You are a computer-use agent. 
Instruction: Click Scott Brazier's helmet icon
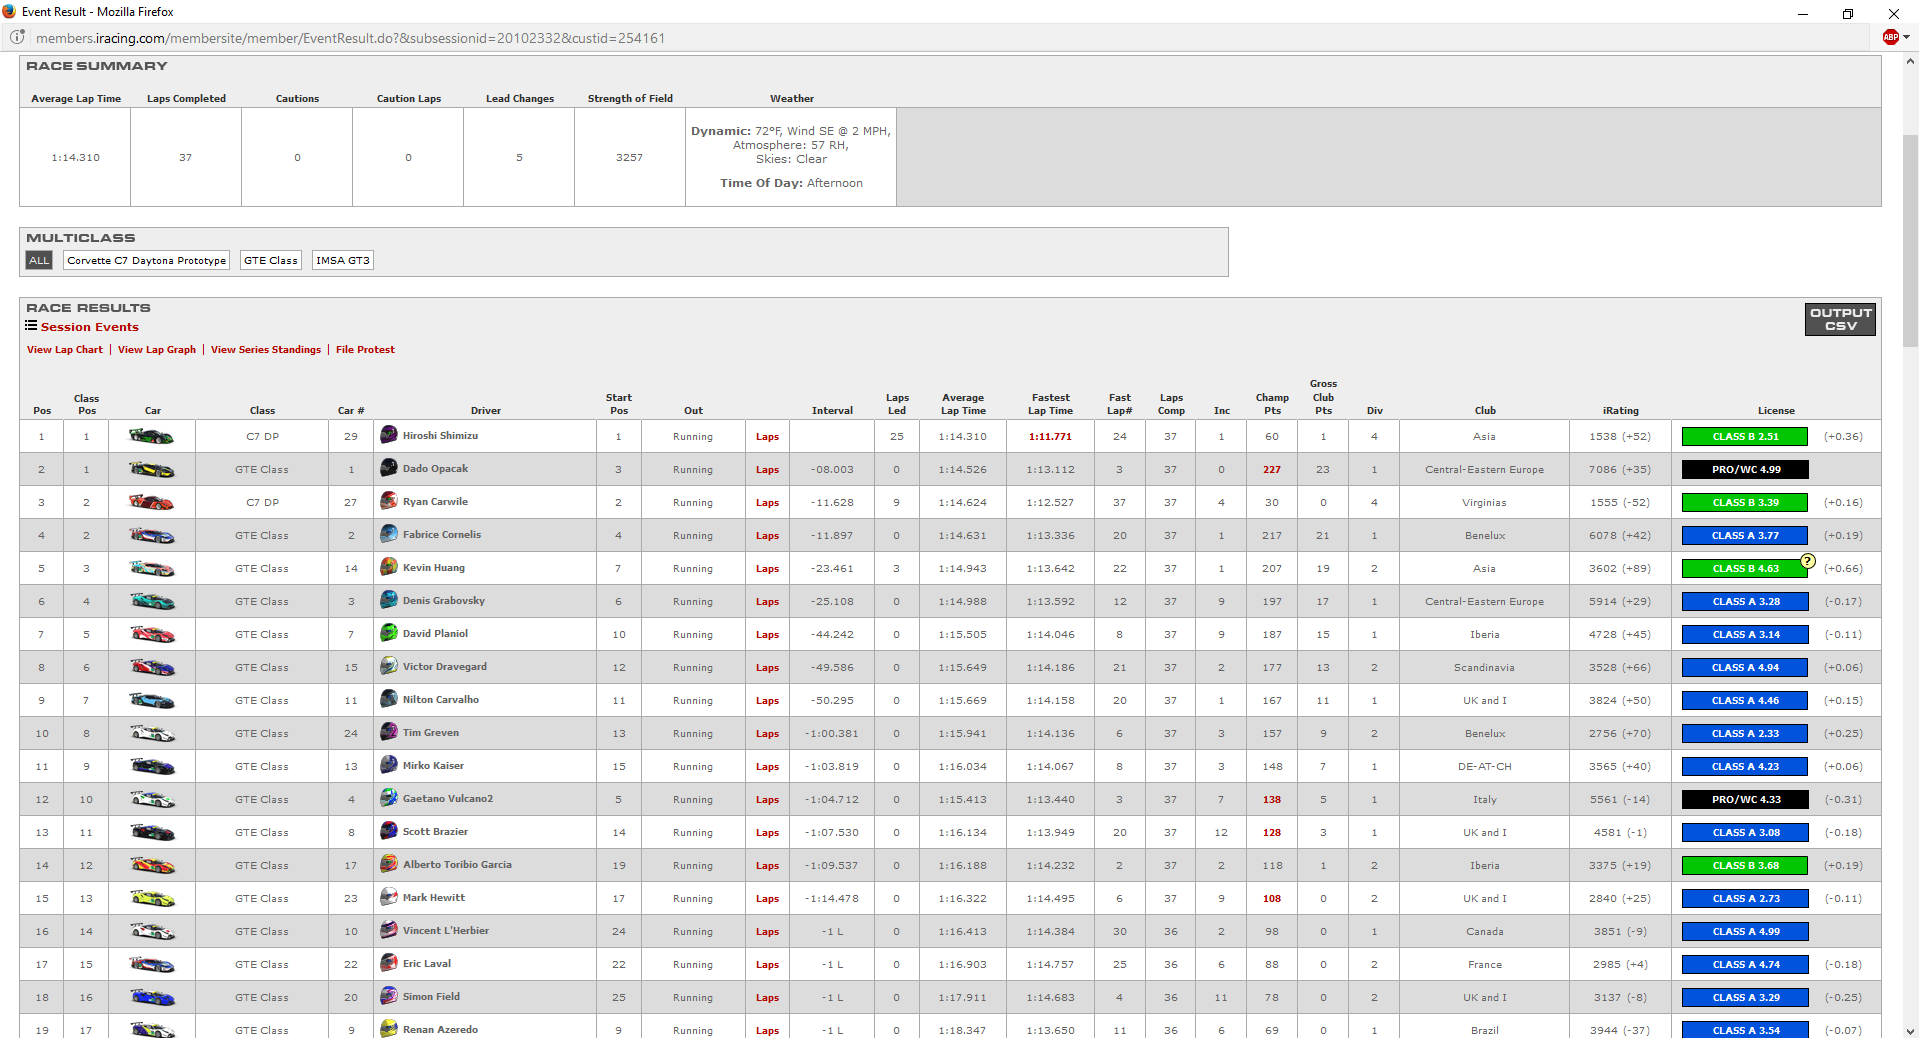389,831
